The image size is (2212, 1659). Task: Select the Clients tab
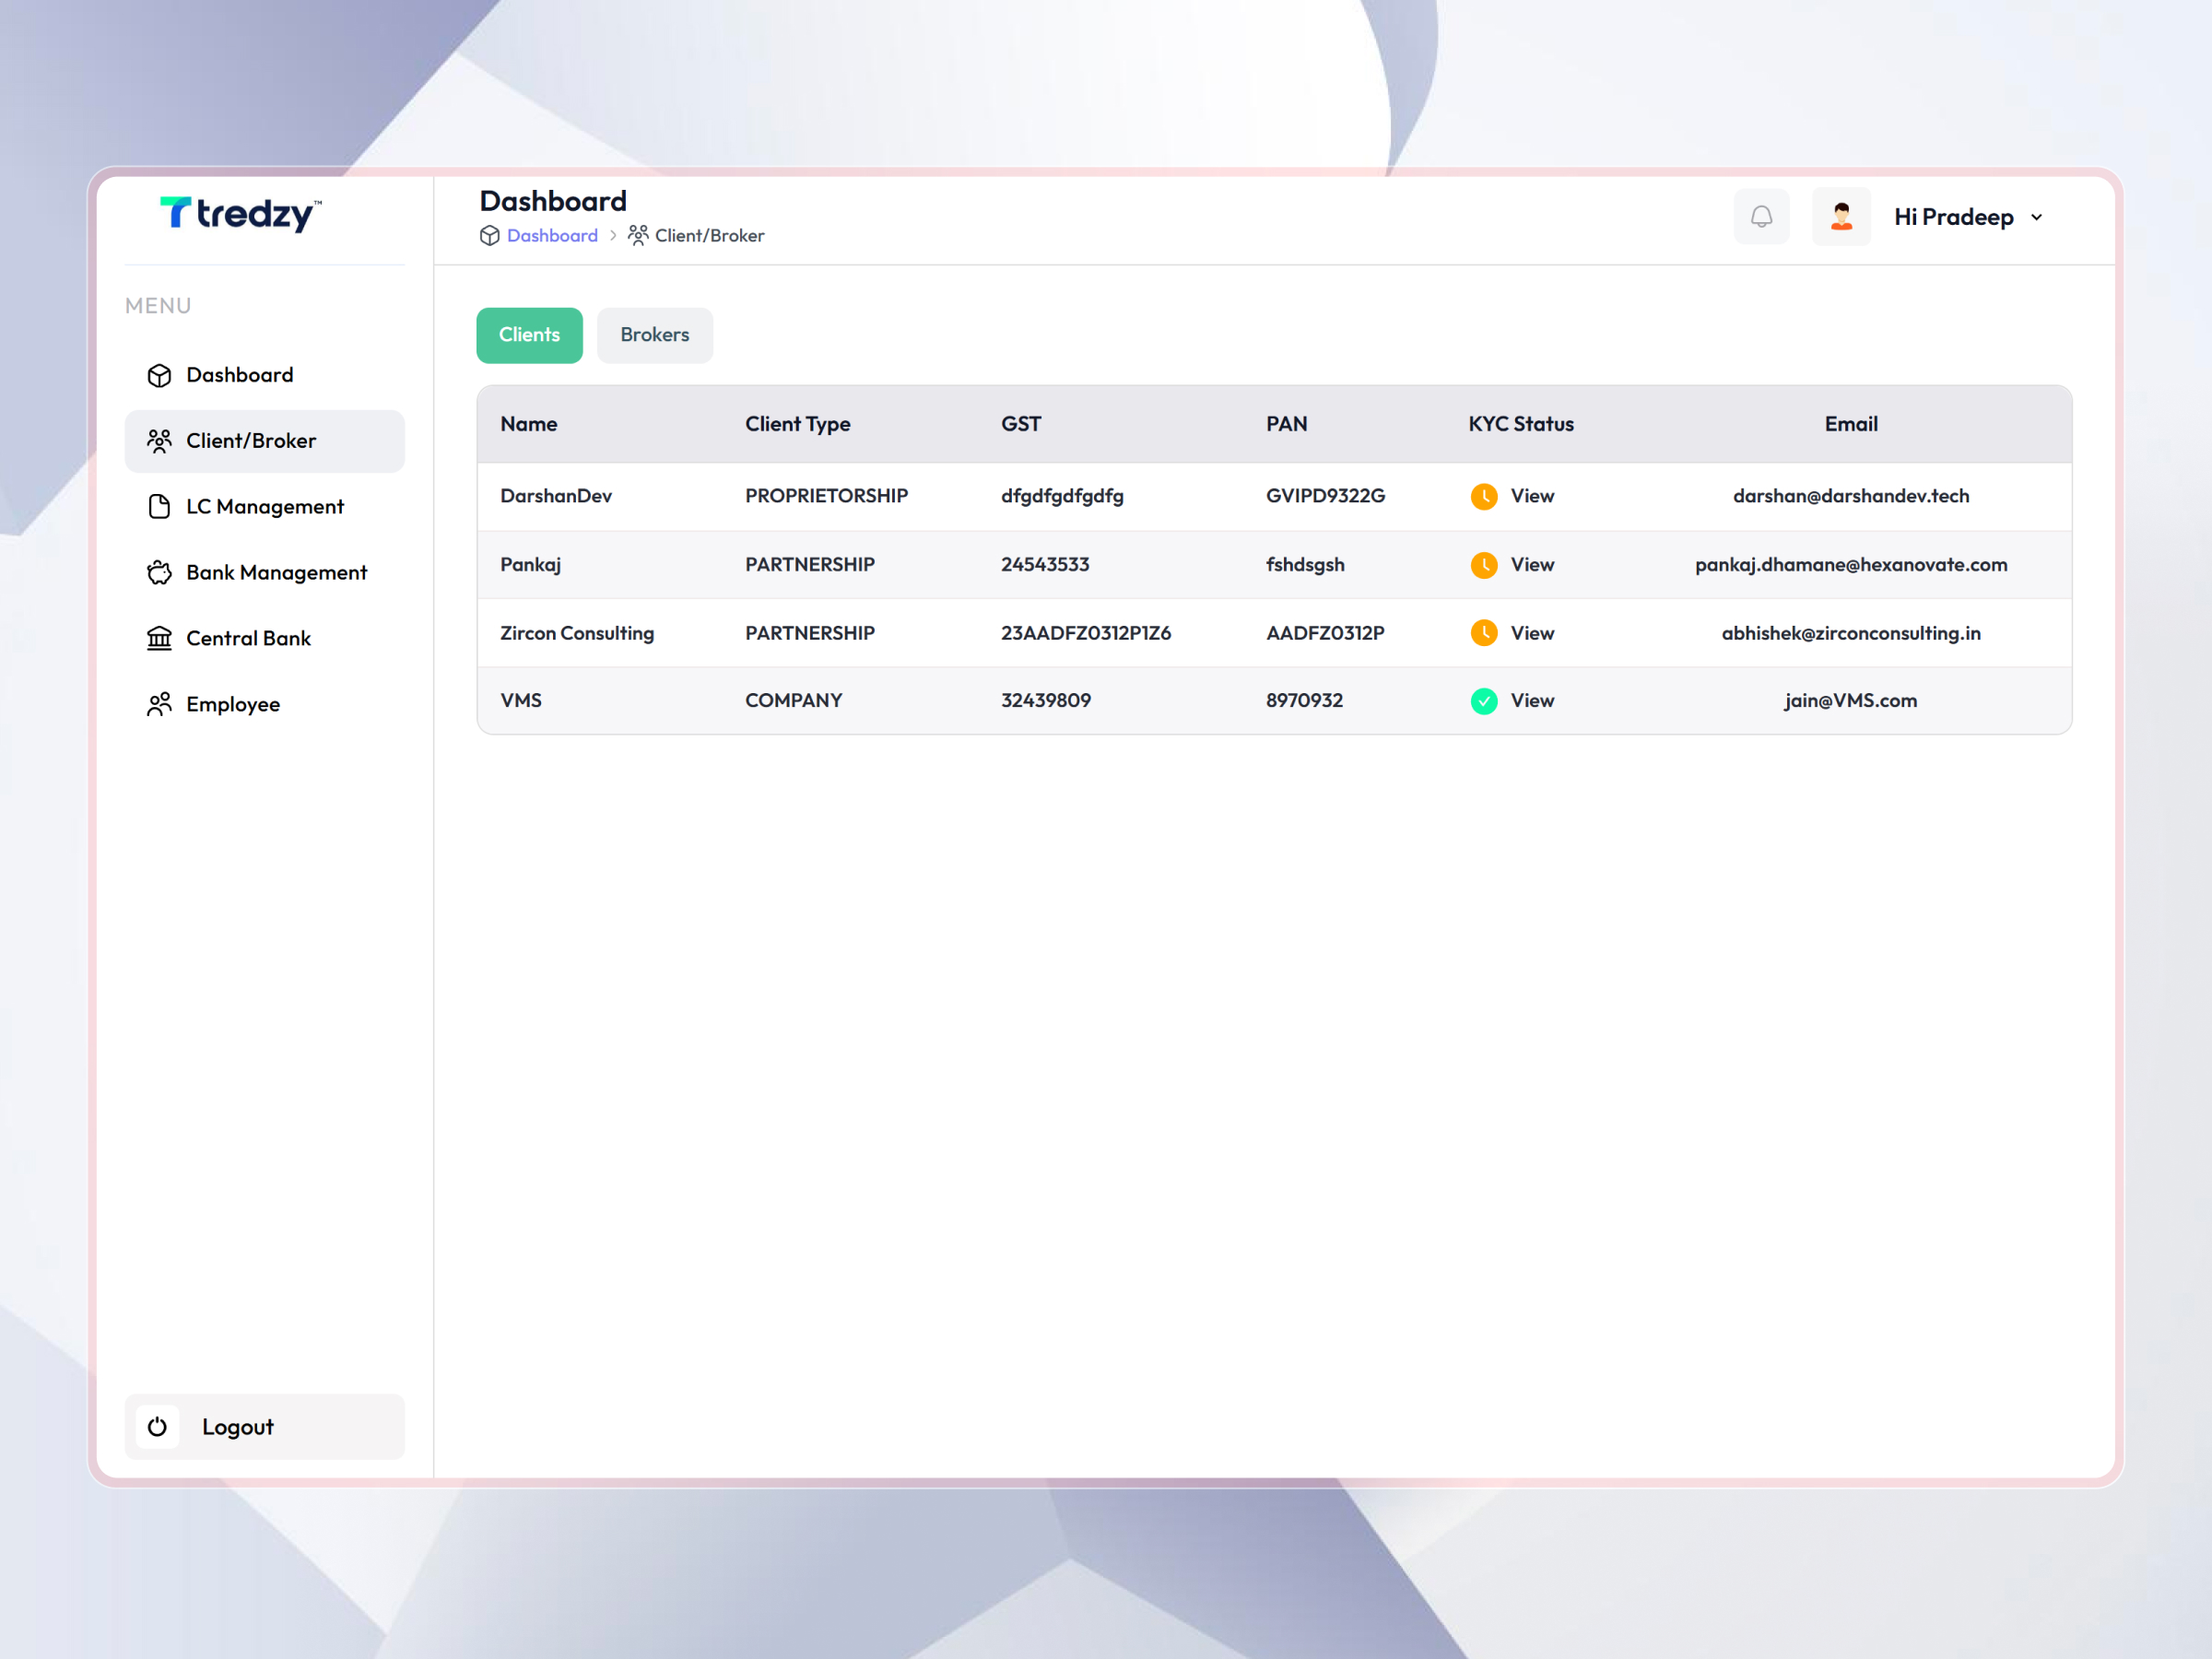click(529, 335)
